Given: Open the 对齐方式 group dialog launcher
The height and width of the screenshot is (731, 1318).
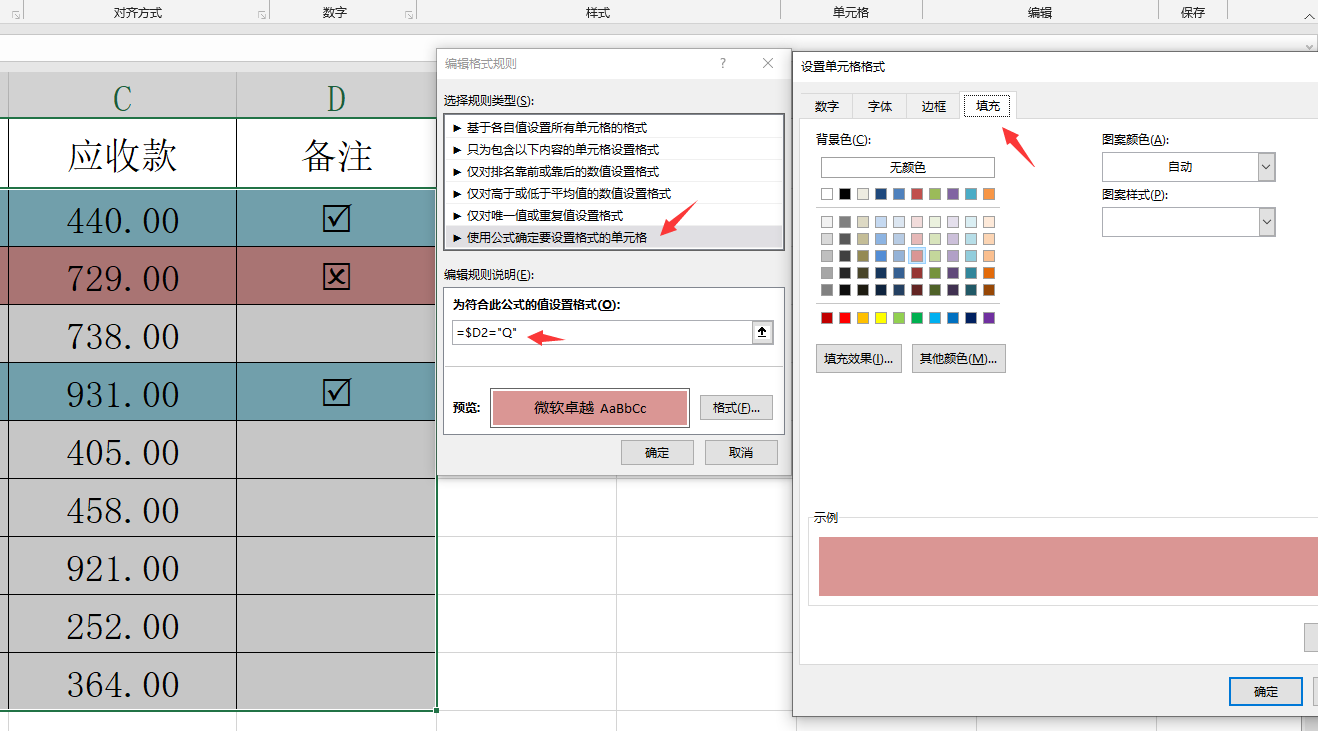Looking at the screenshot, I should point(262,14).
